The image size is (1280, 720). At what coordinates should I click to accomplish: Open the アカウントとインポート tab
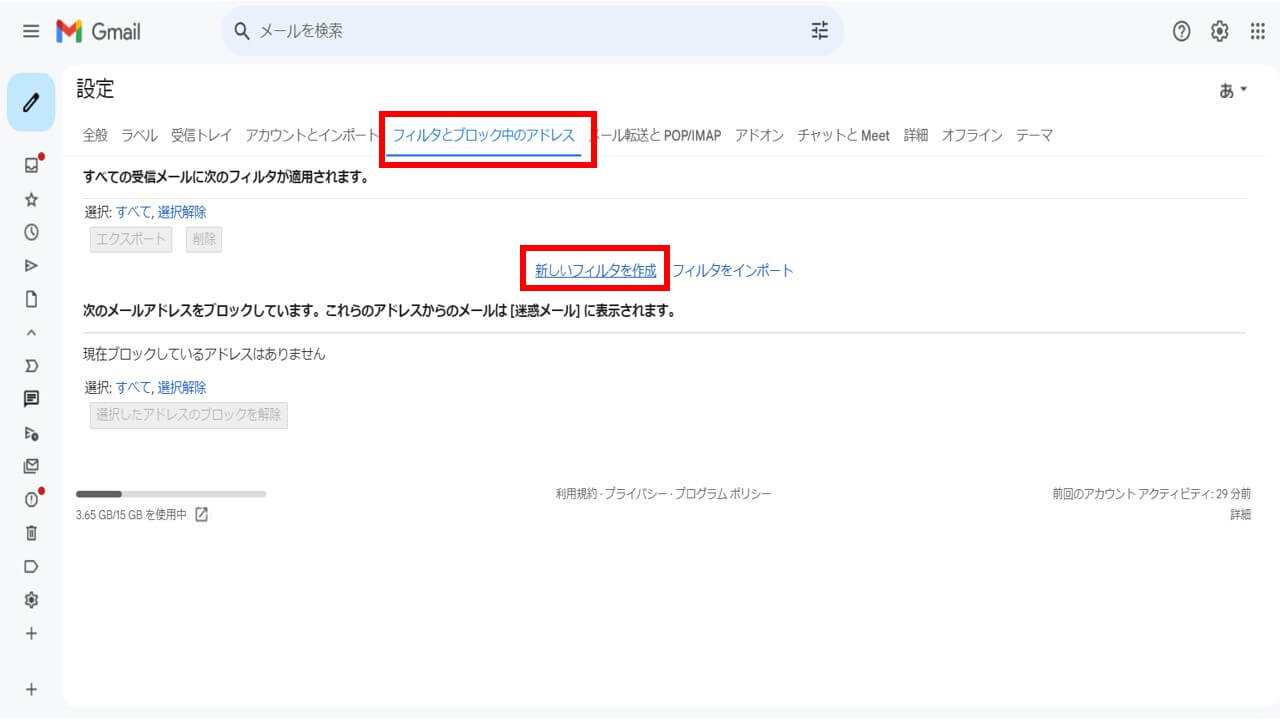coord(311,135)
